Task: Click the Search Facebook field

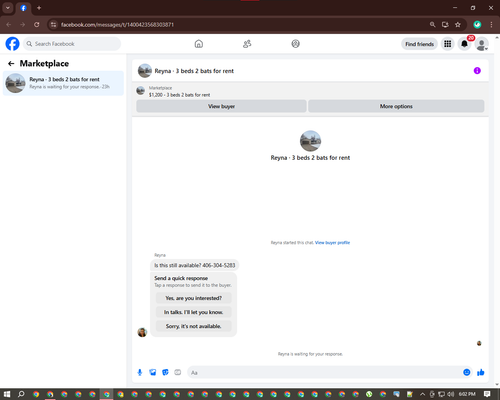Action: tap(72, 44)
